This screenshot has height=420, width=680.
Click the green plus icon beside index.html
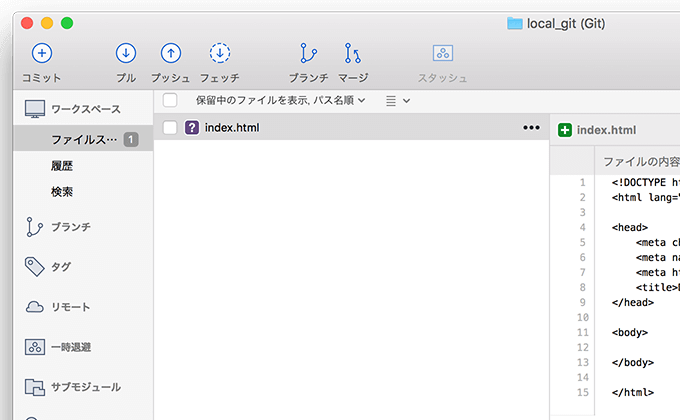coord(565,130)
